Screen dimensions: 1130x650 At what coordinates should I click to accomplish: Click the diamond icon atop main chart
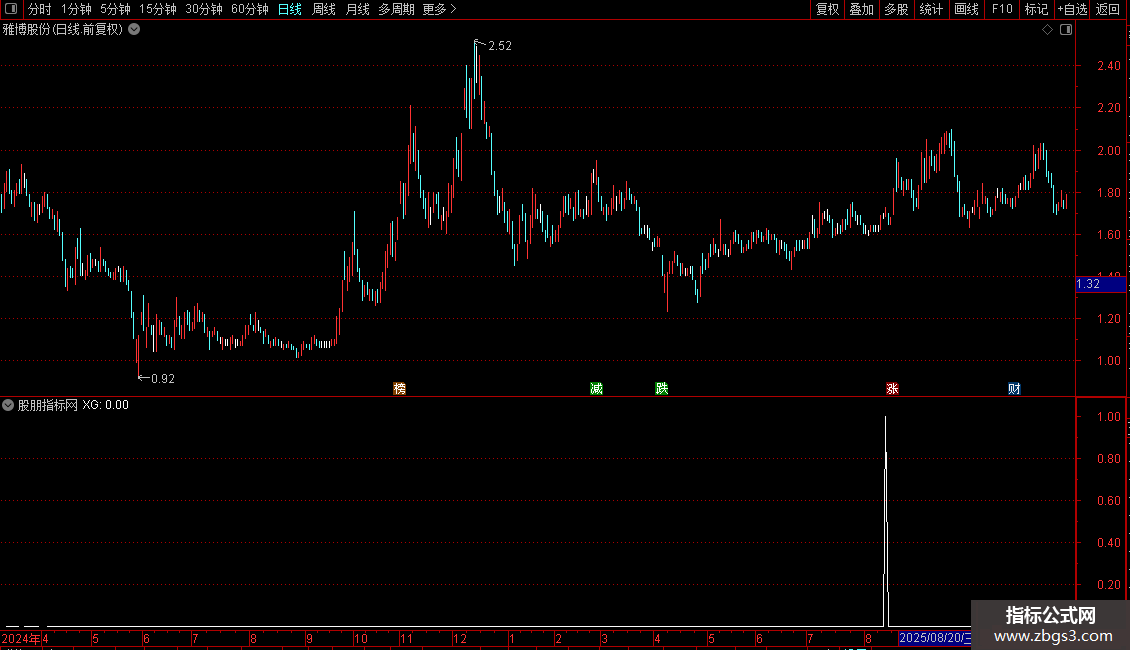[1048, 30]
